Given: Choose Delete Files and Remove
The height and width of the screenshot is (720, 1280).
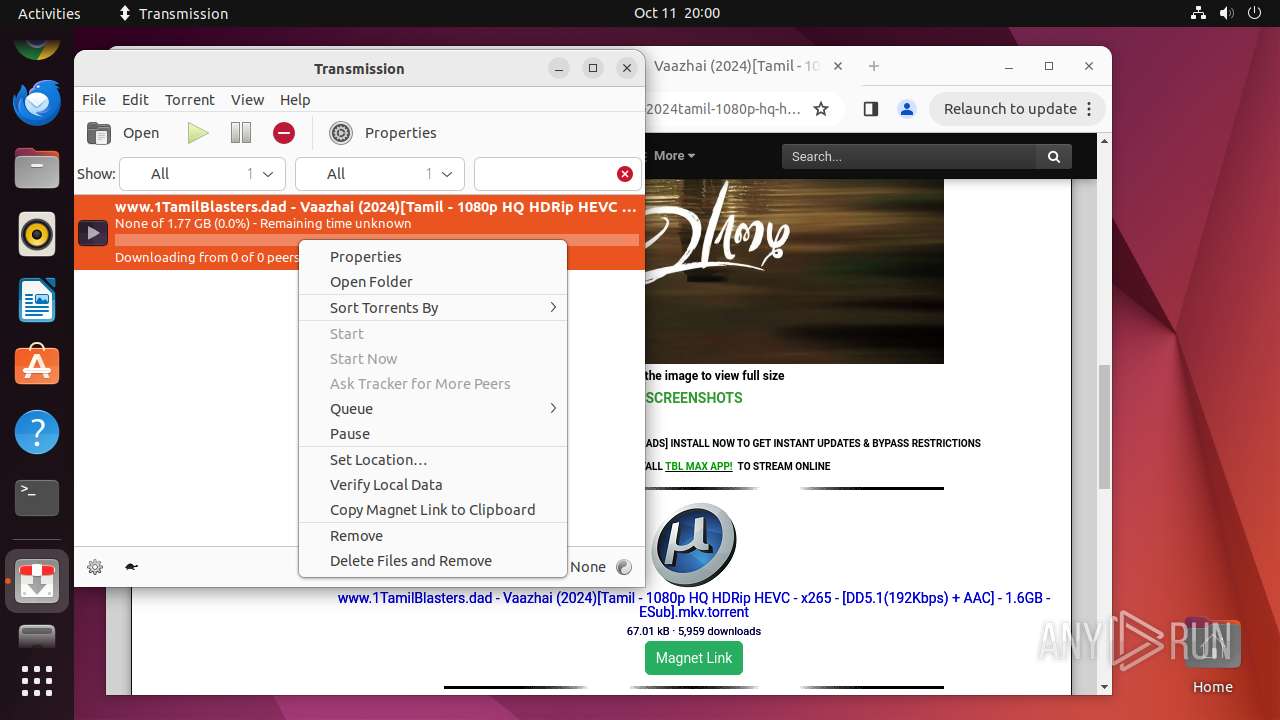Looking at the screenshot, I should pyautogui.click(x=433, y=561).
